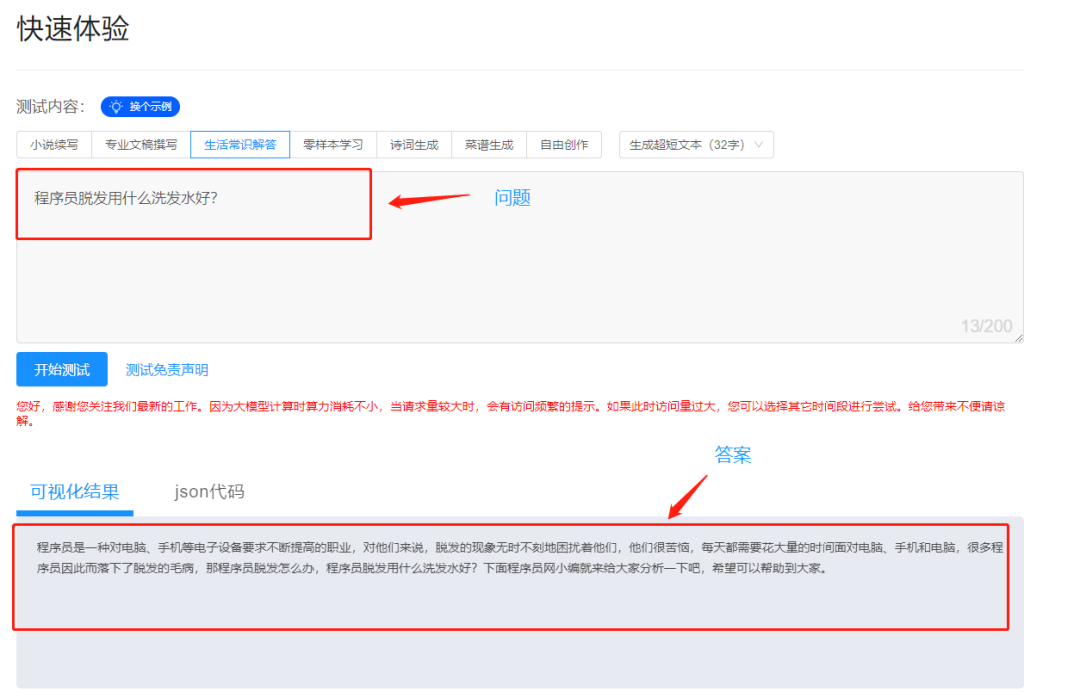This screenshot has width=1080, height=698.
Task: Switch to the 可视化结果 tab
Action: point(75,492)
